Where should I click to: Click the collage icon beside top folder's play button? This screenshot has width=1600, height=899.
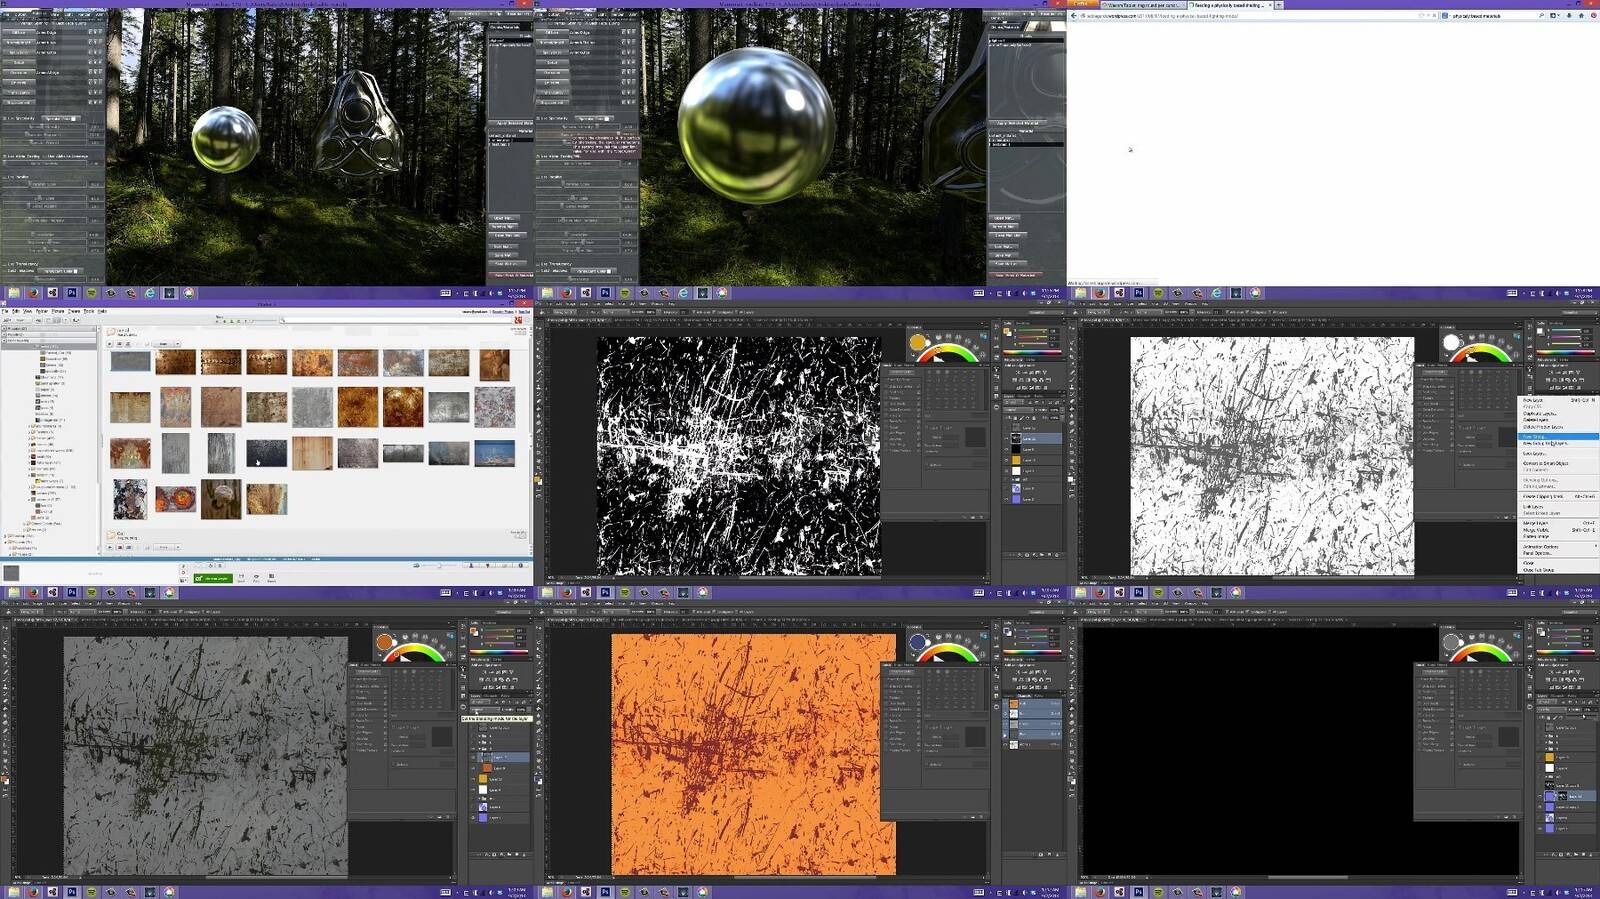tap(119, 344)
